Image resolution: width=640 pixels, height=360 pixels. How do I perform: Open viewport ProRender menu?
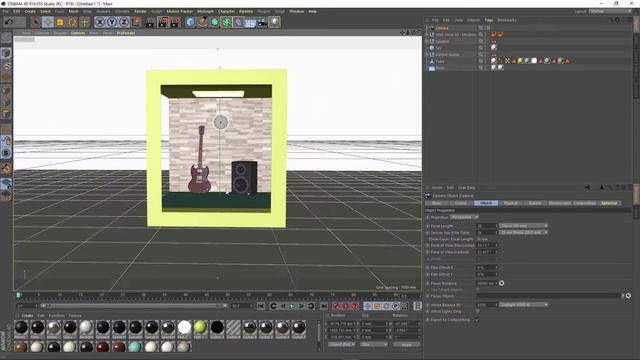126,33
